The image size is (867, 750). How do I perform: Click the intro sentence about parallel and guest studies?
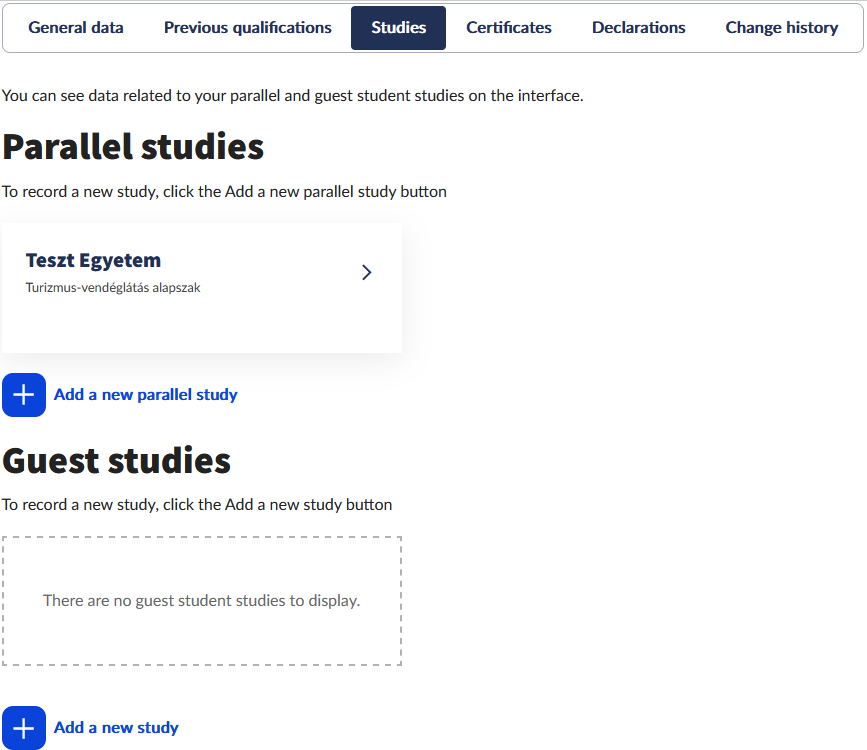pyautogui.click(x=293, y=96)
